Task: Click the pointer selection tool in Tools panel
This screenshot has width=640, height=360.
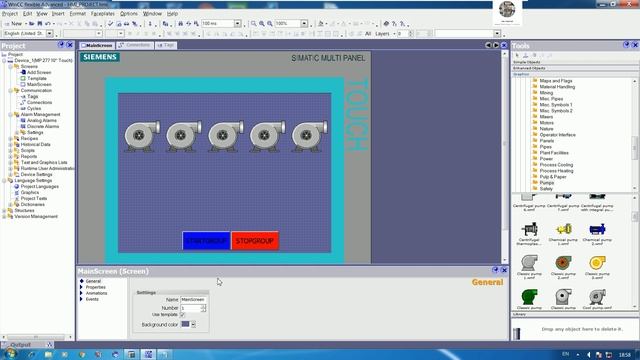Action: [x=517, y=56]
